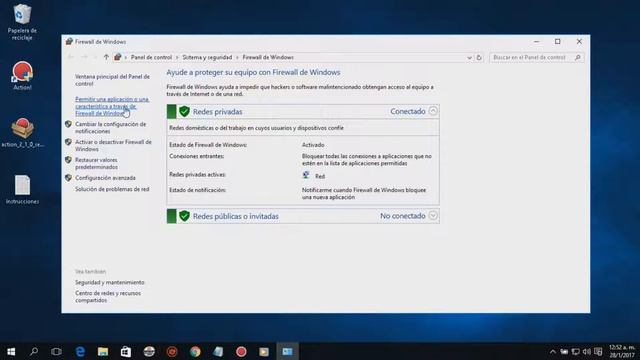The width and height of the screenshot is (640, 360).
Task: Open Configuración avanzada
Action: (x=105, y=178)
